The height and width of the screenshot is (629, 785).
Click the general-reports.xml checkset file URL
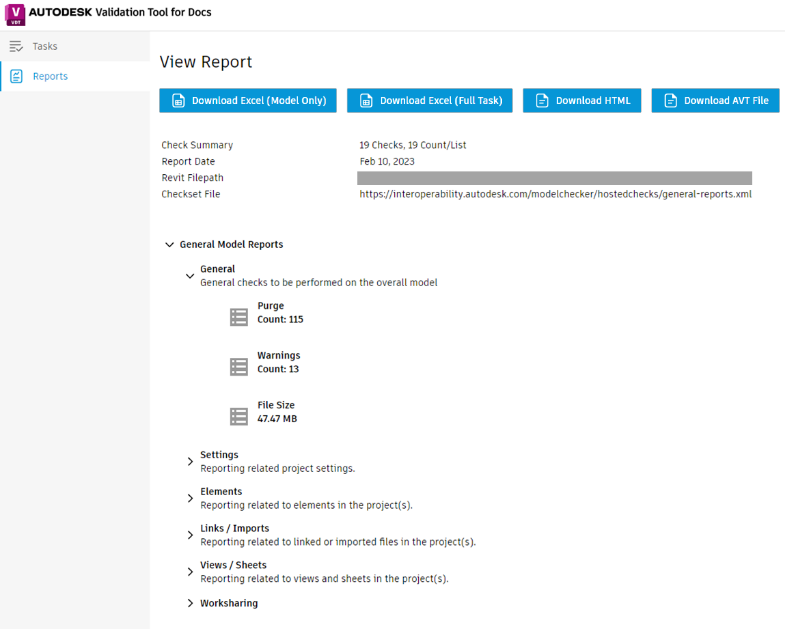click(555, 194)
